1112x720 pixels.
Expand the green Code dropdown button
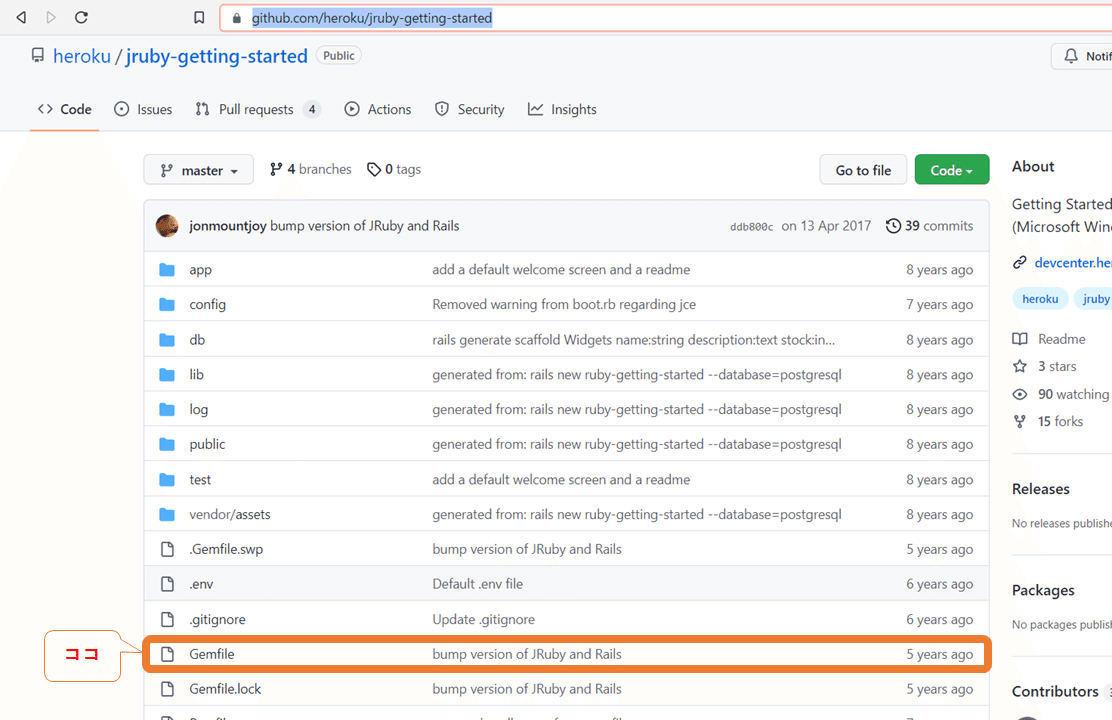pyautogui.click(x=952, y=170)
